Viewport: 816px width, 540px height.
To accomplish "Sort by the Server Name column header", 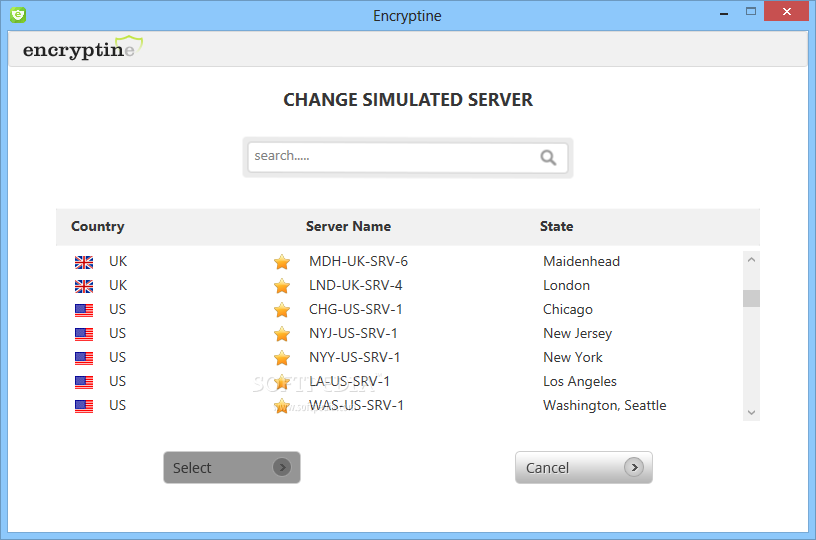I will pos(348,226).
